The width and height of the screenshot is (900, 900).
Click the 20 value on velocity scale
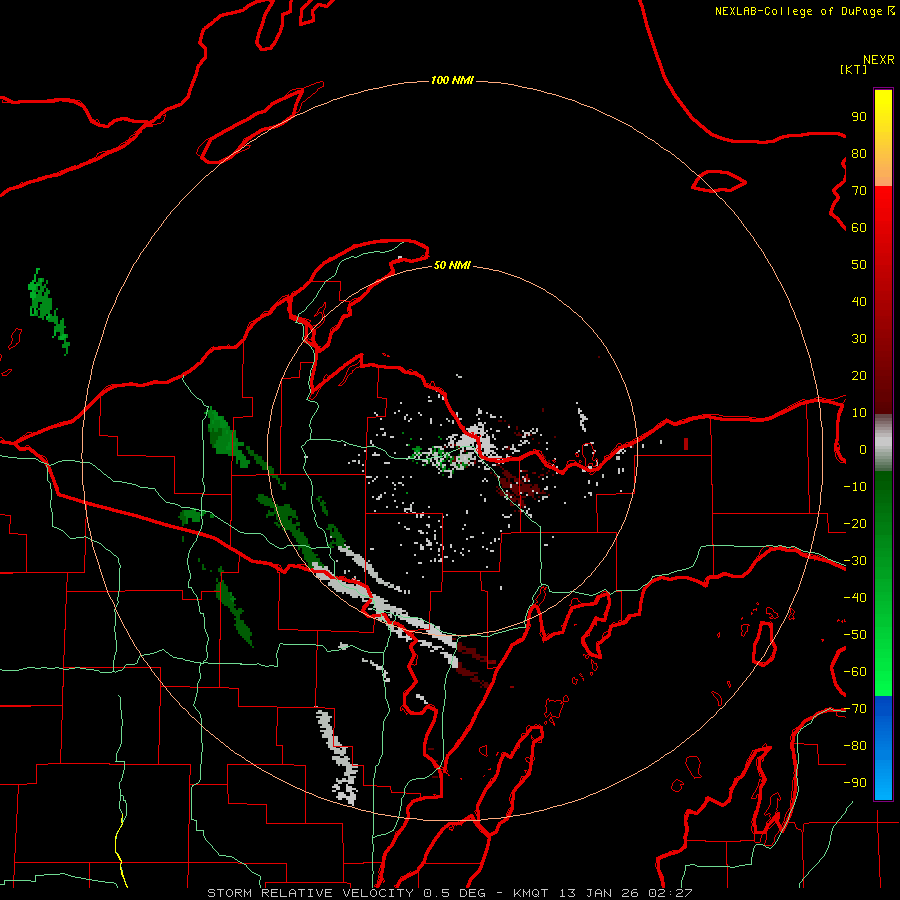[859, 376]
